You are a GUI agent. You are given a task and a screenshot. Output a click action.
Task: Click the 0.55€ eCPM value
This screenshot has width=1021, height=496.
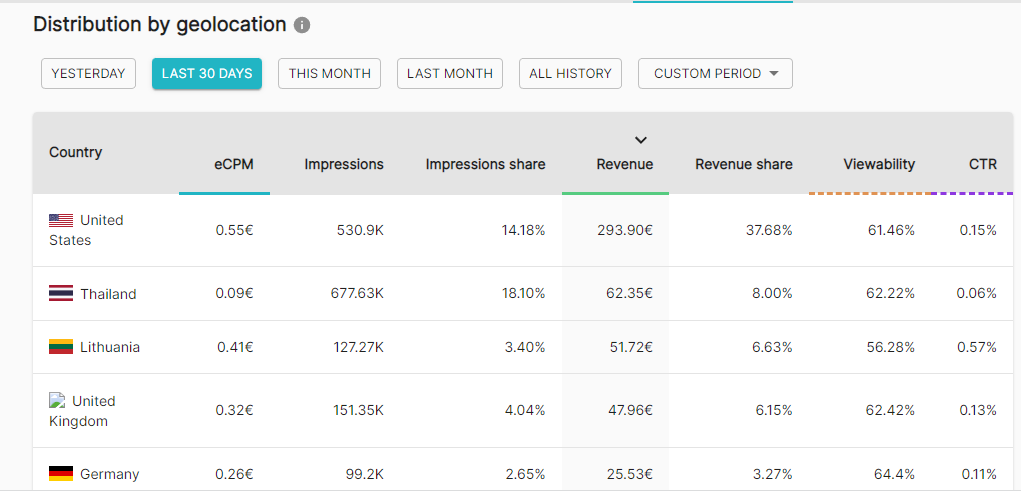[234, 230]
